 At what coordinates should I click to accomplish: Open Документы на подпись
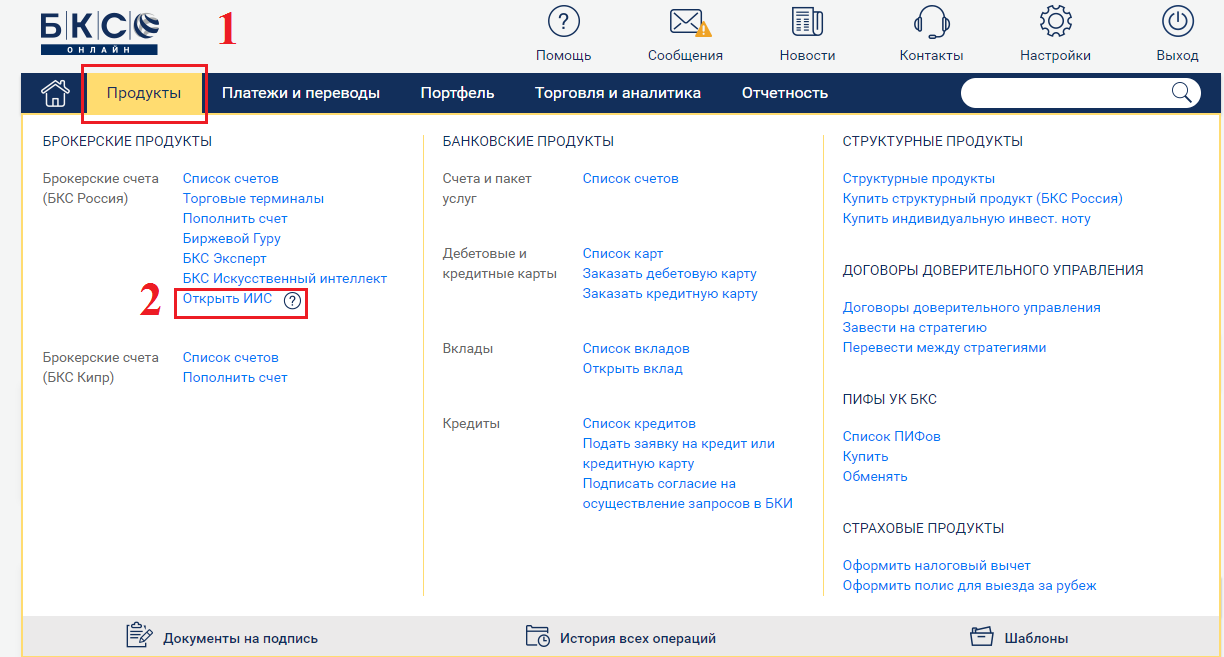click(240, 638)
